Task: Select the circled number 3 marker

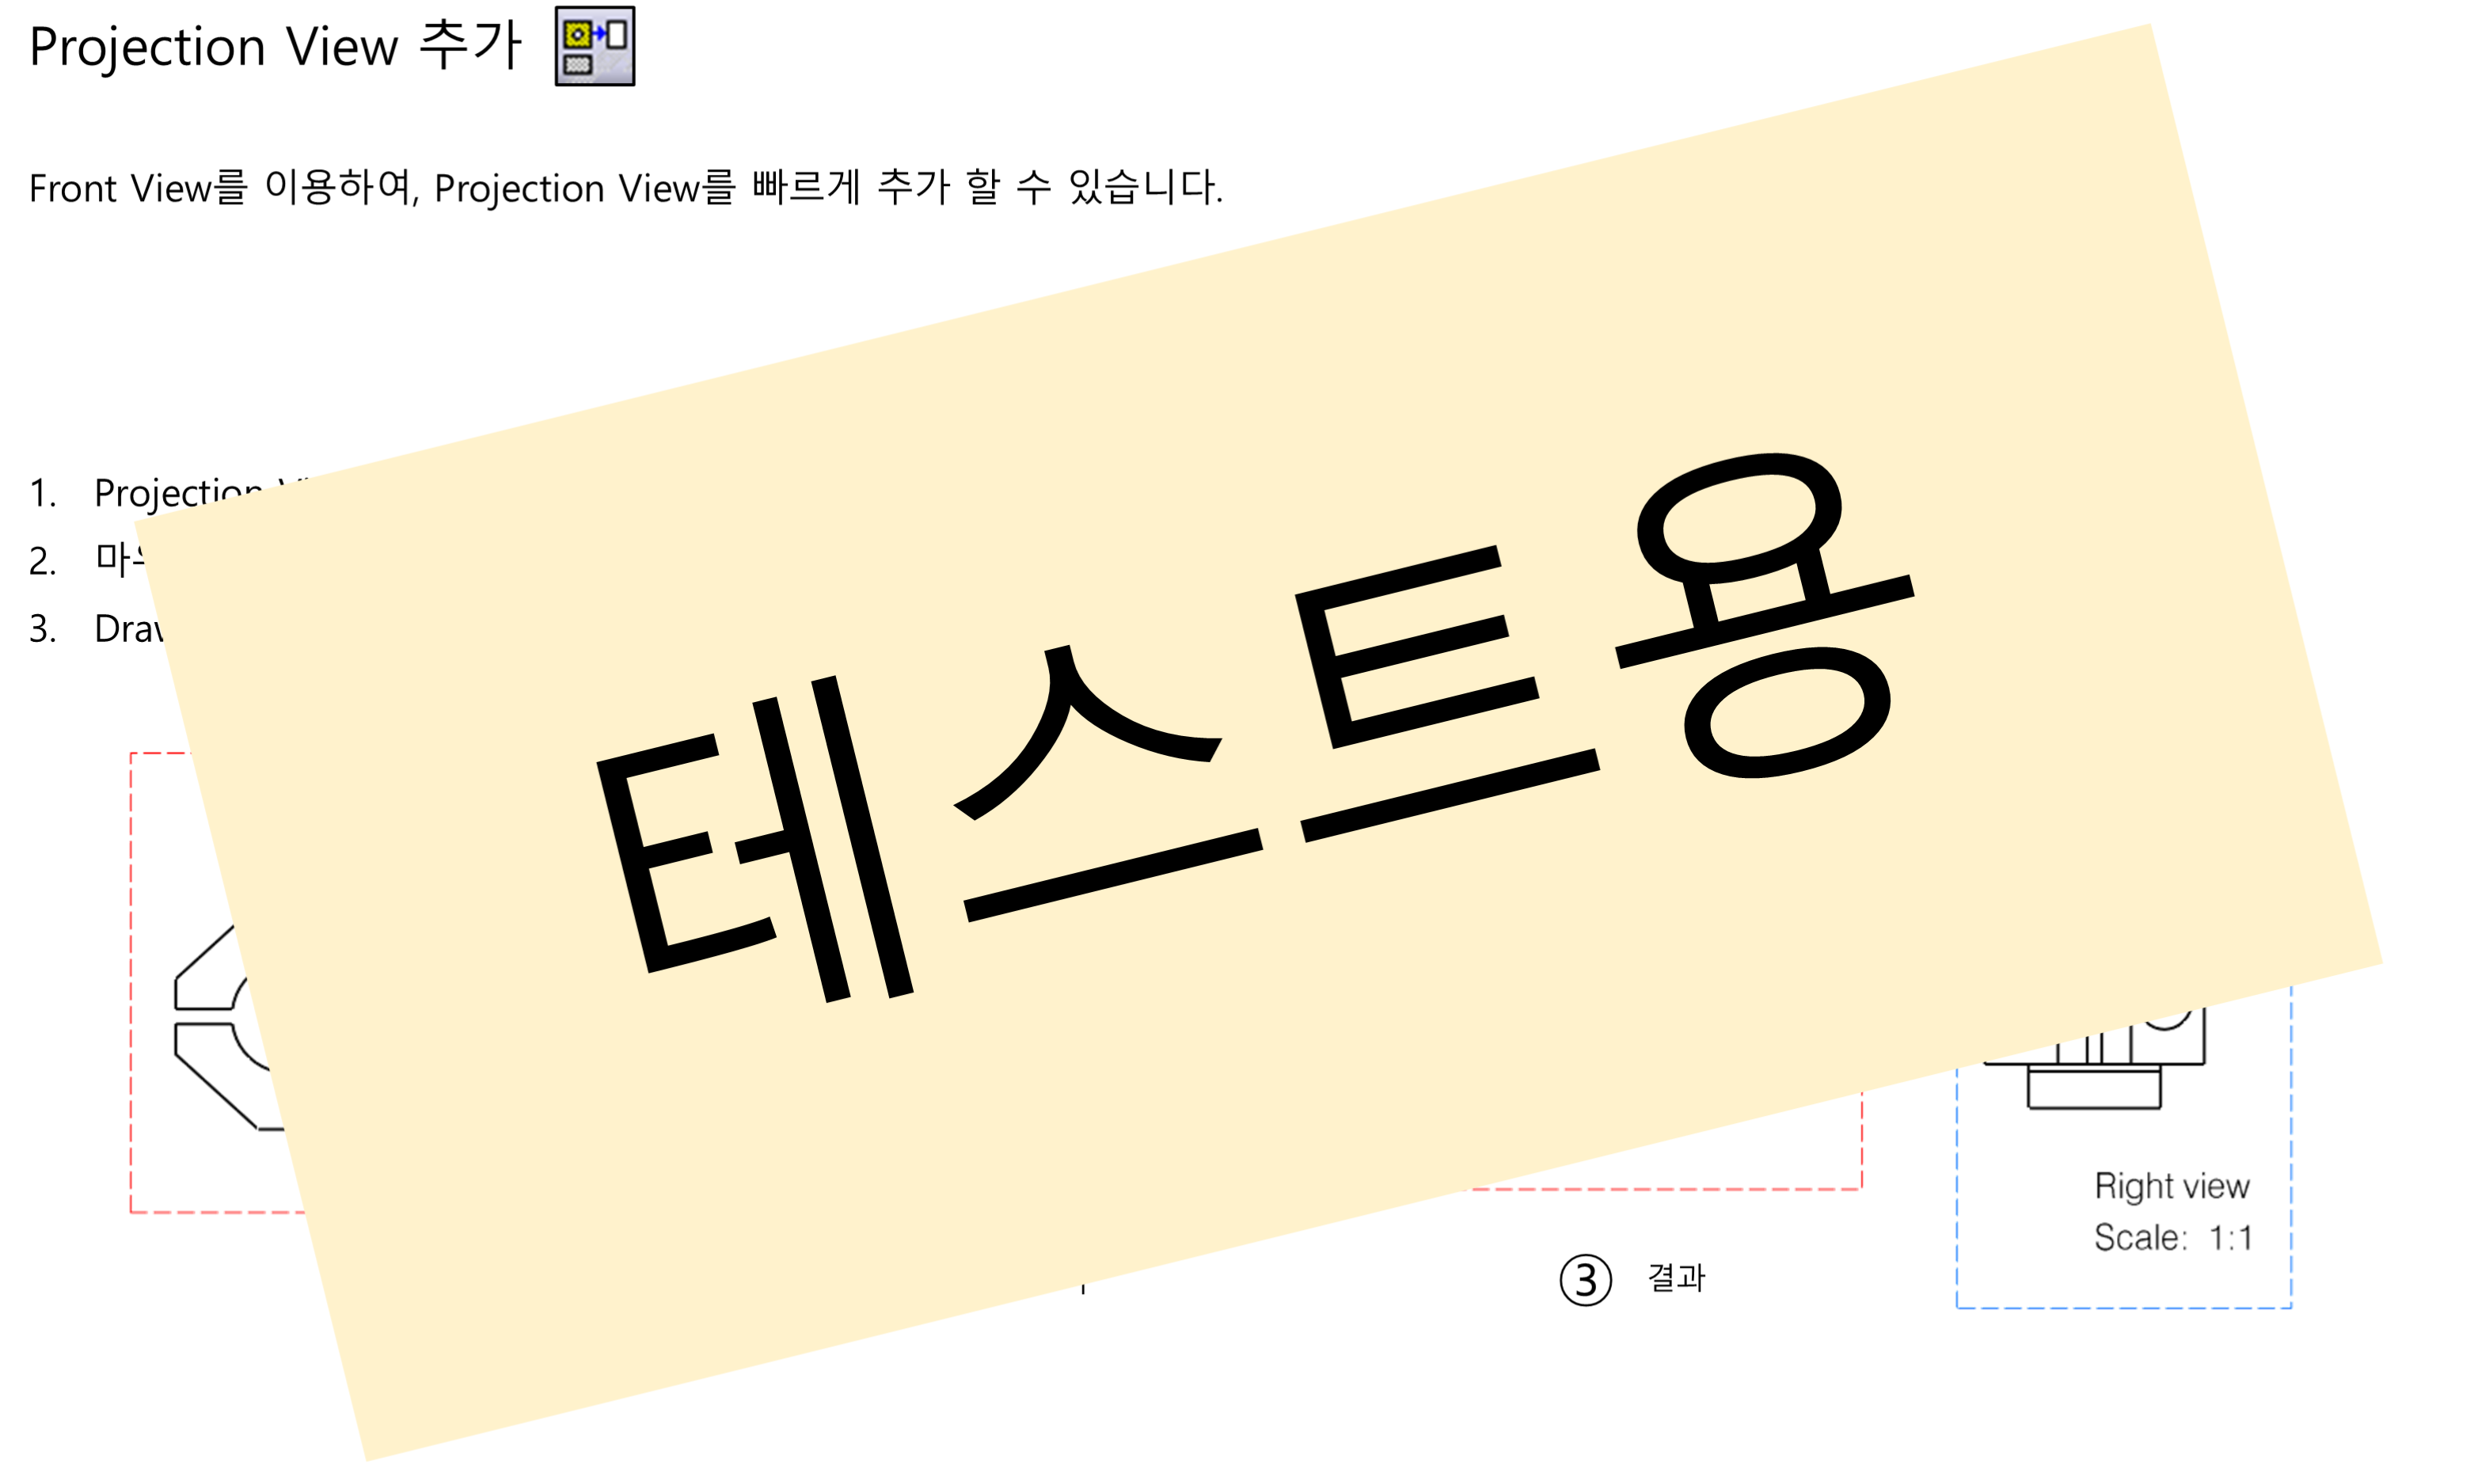Action: (x=1585, y=1280)
